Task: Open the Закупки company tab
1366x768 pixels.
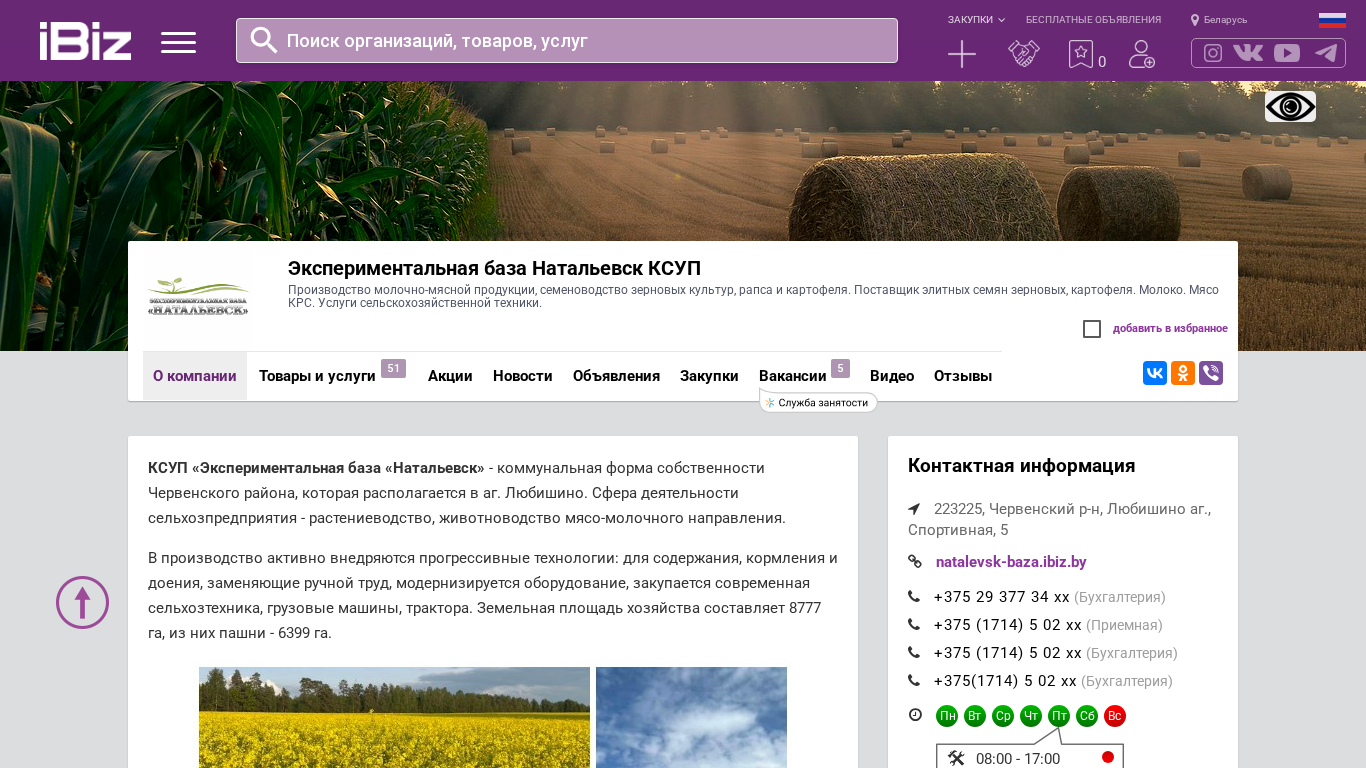Action: click(709, 376)
